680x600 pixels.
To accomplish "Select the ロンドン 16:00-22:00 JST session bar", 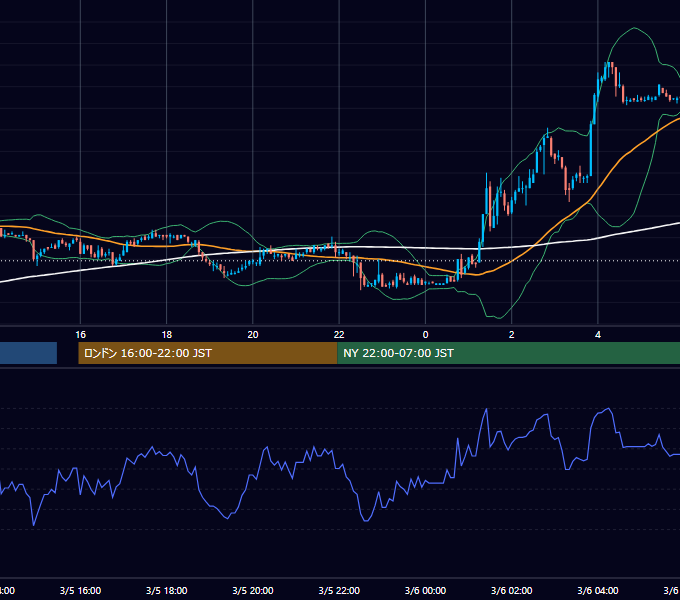I will click(208, 353).
